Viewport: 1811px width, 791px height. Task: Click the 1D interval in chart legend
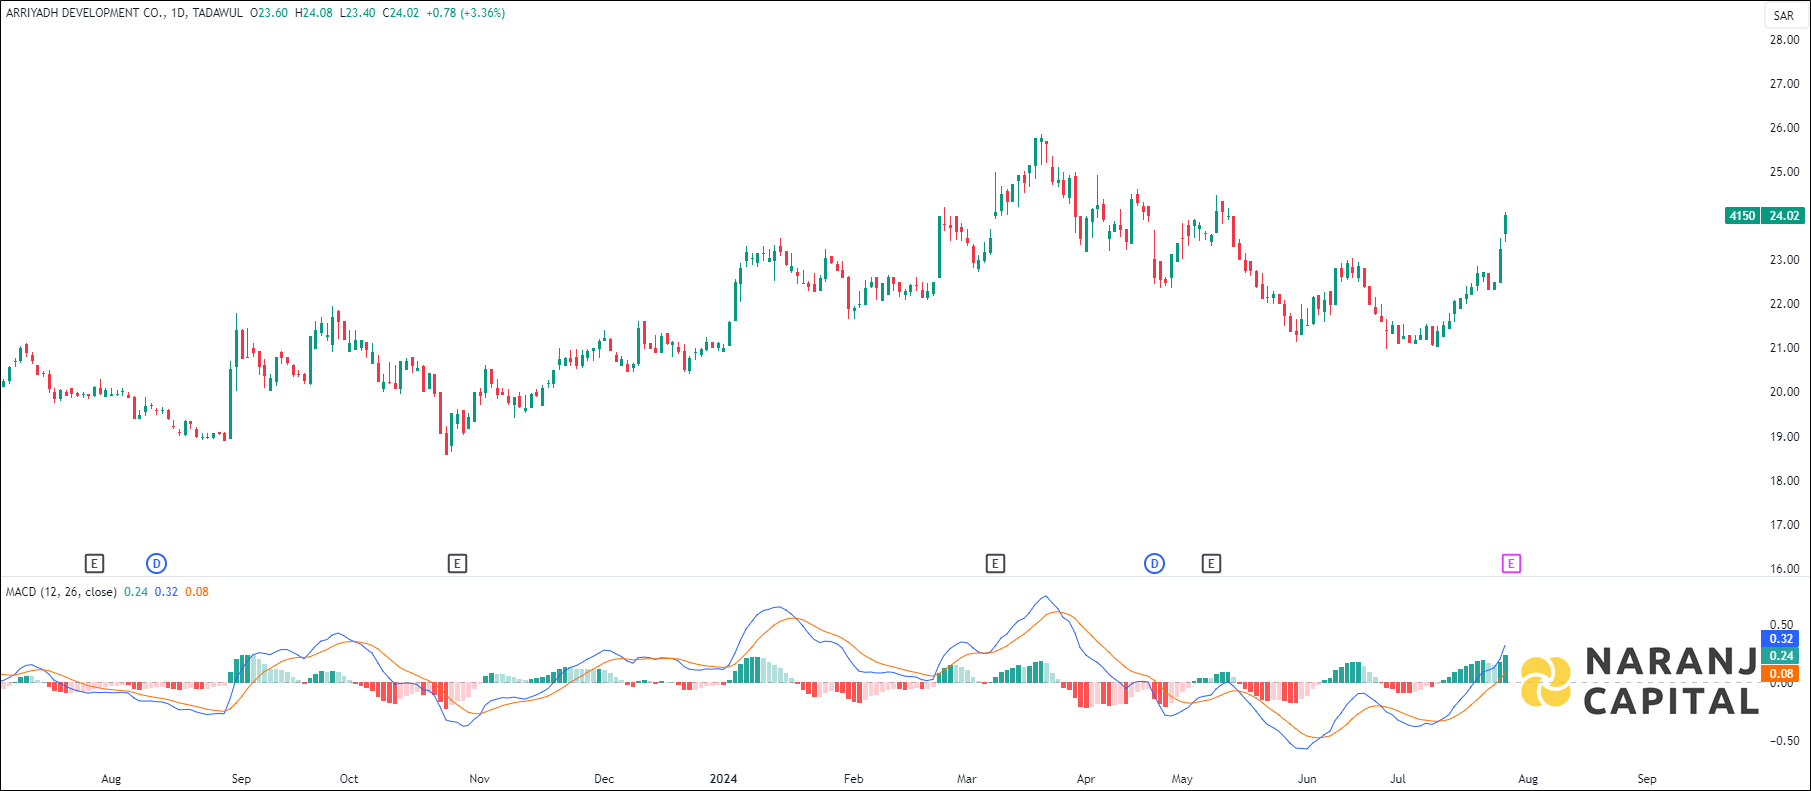click(179, 13)
